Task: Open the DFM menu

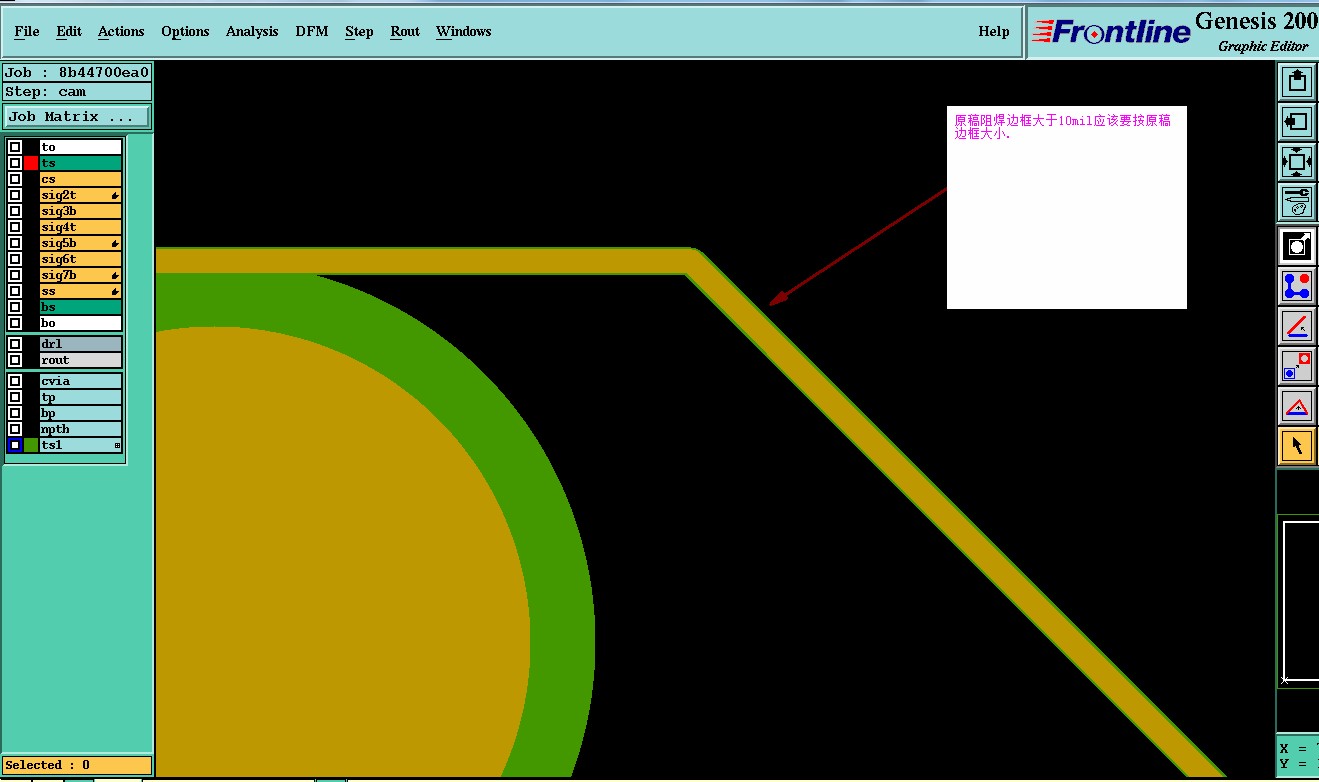Action: tap(312, 32)
